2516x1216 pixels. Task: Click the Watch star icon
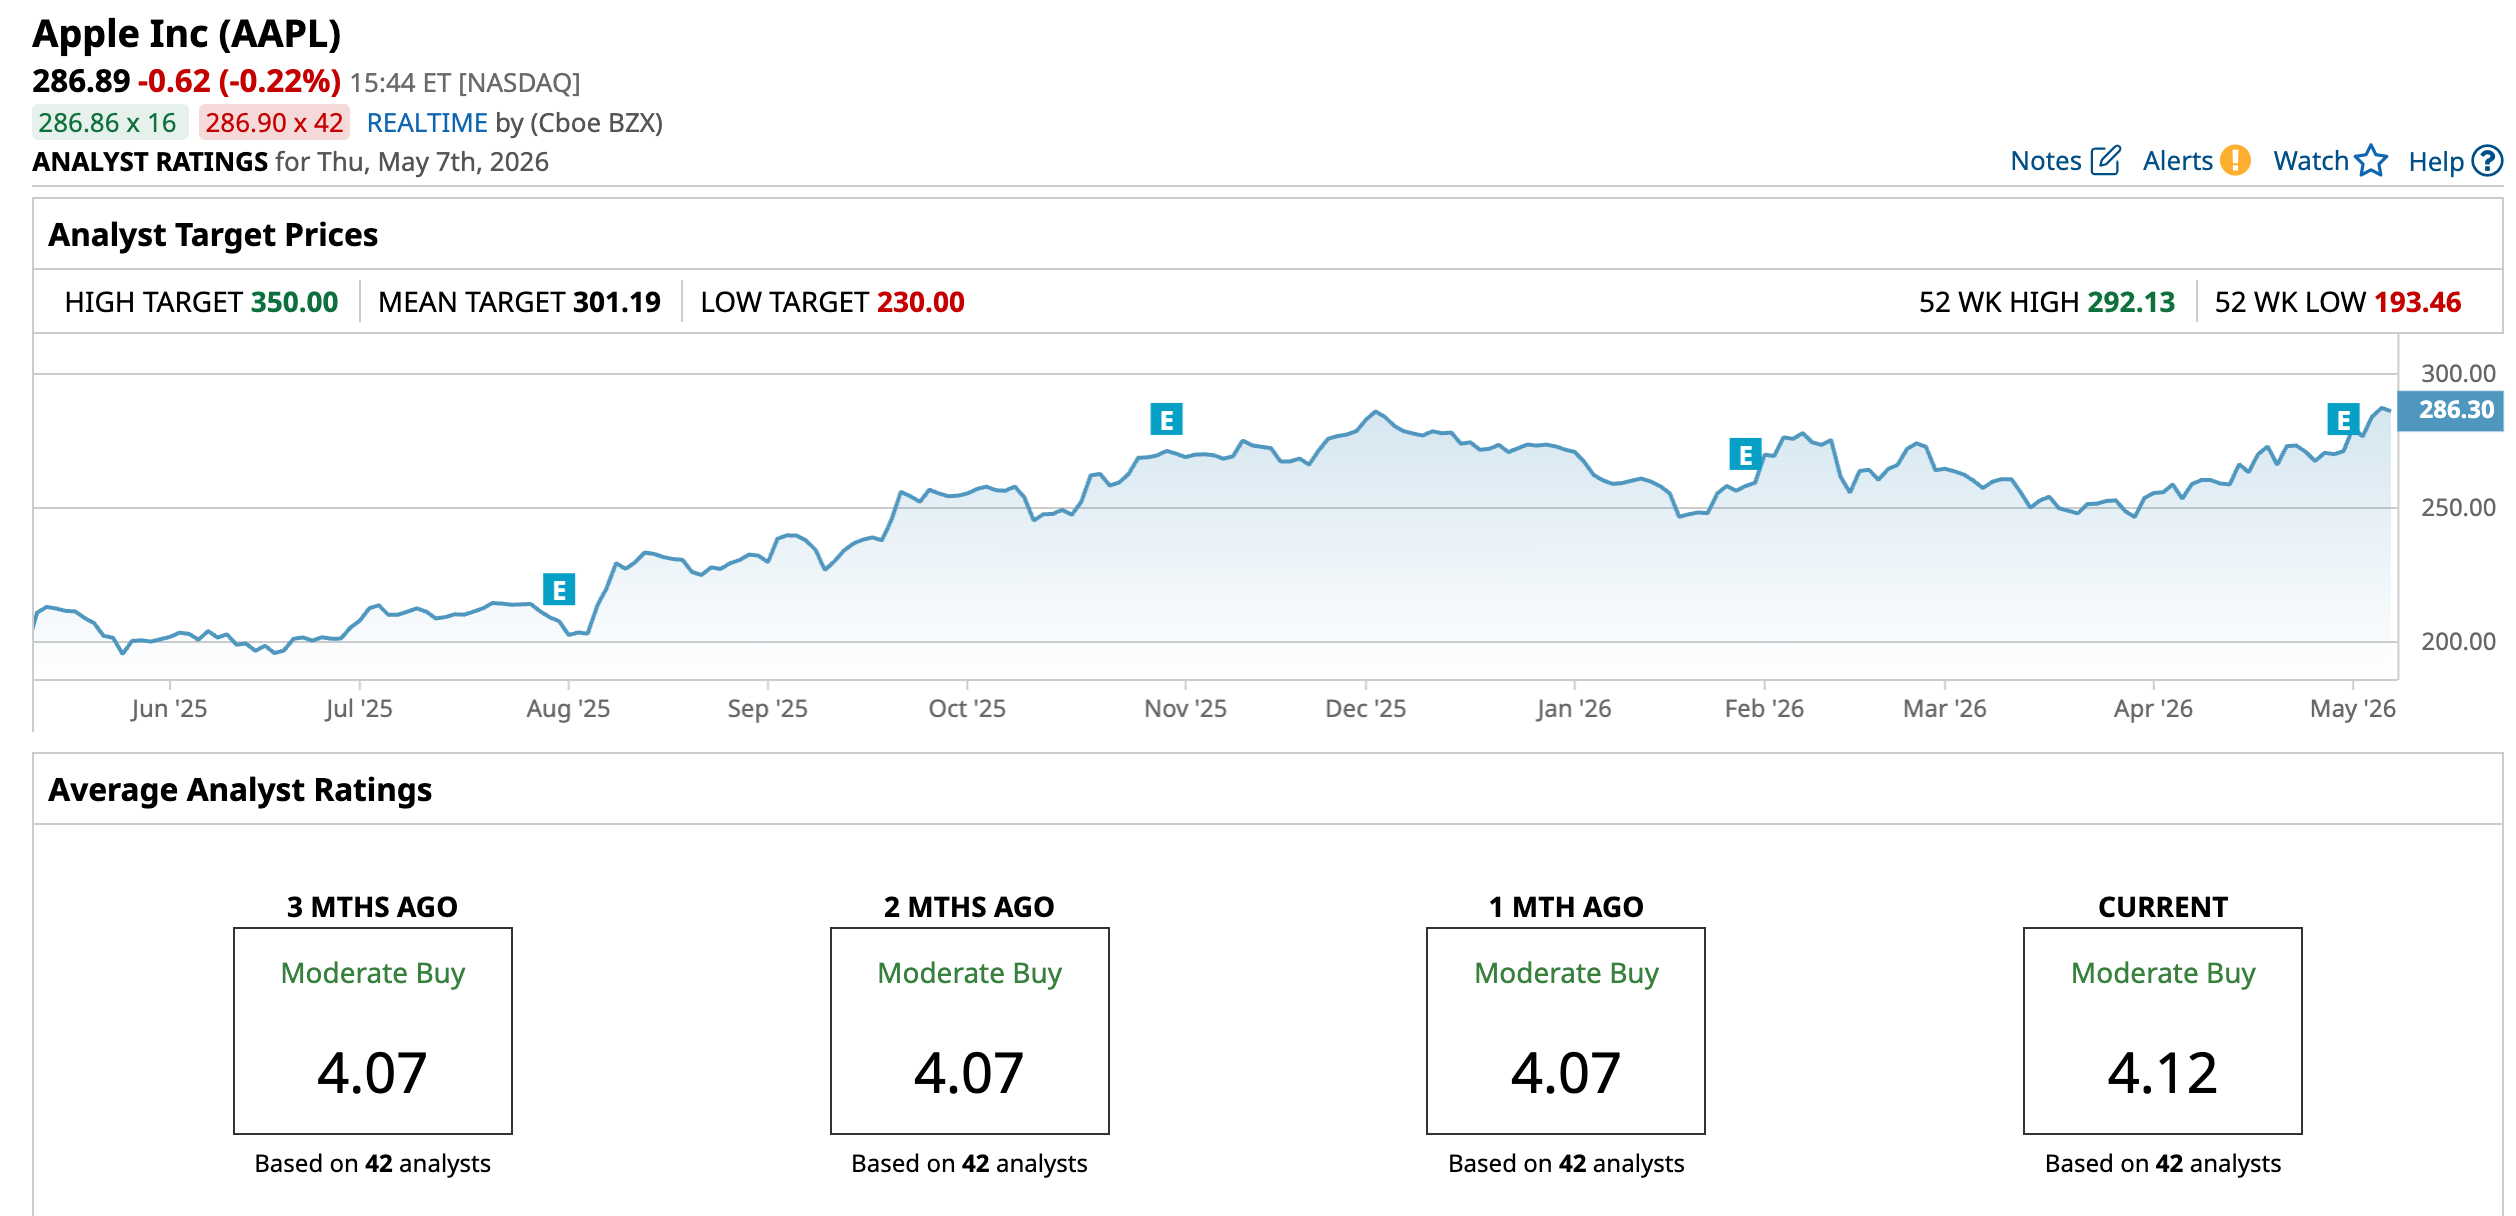2371,161
